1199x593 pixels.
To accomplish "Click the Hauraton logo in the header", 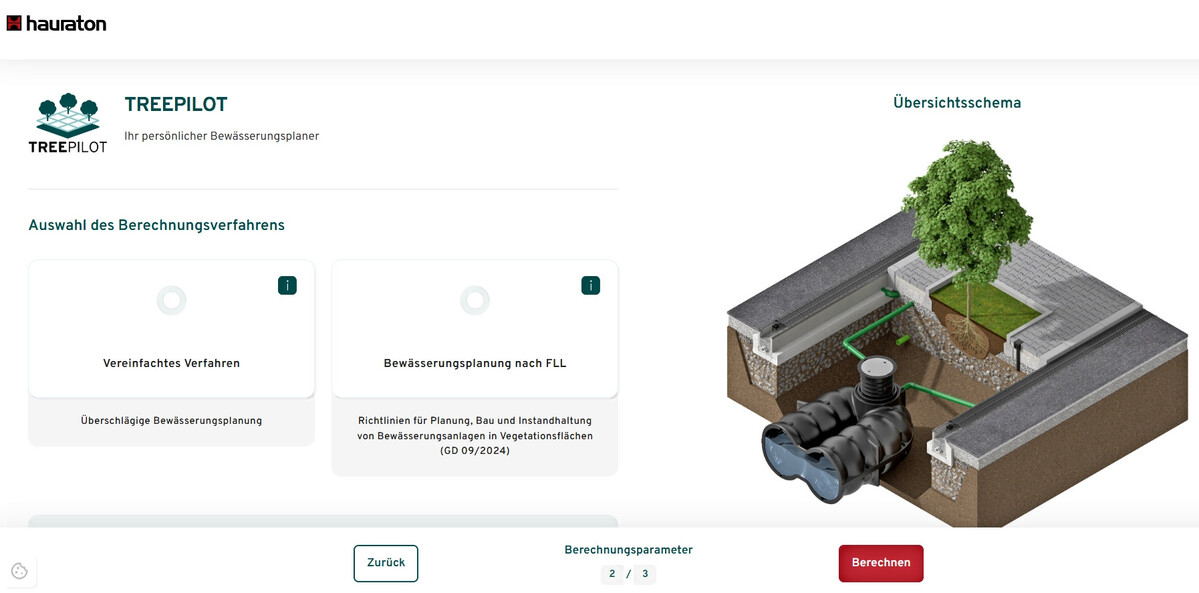I will [57, 23].
